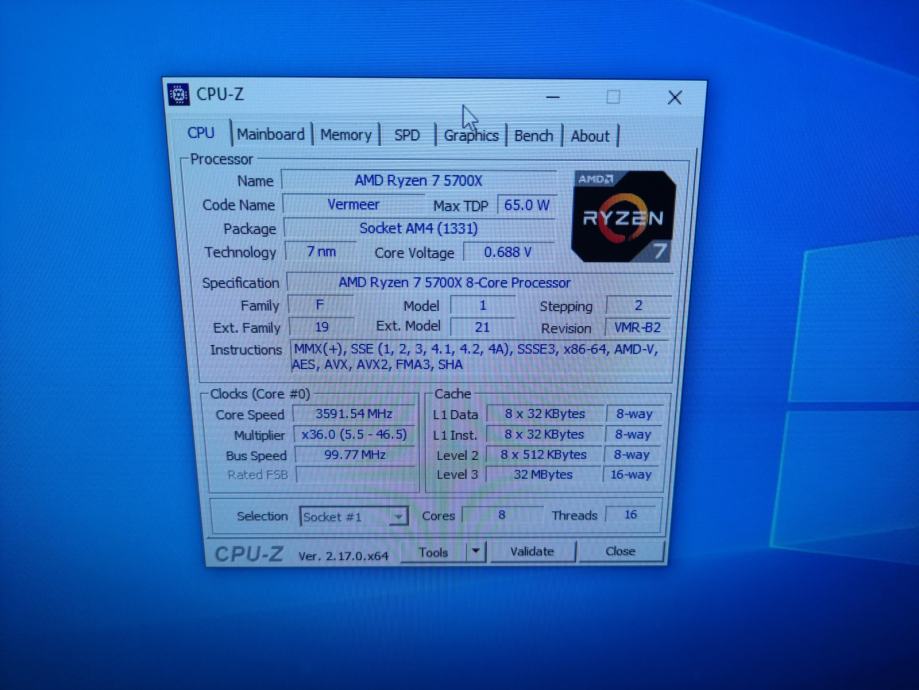
Task: Click the L1 Inst. size 8 x 32 KBytes
Action: (x=544, y=434)
